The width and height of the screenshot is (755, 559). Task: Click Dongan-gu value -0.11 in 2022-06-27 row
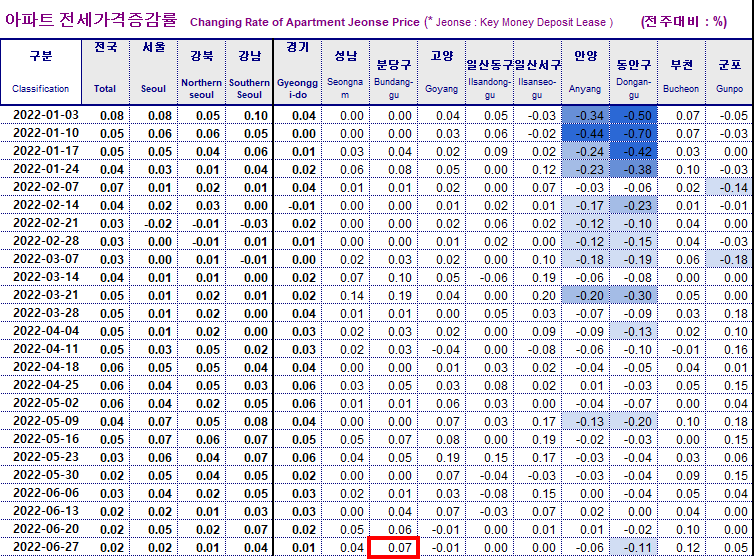pos(634,547)
